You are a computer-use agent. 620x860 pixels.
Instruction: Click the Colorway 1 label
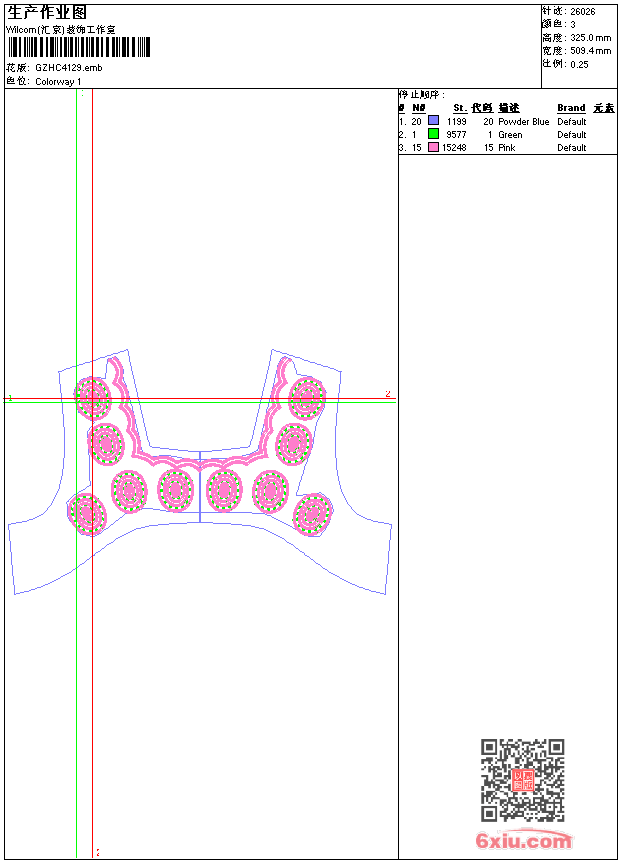(x=58, y=81)
